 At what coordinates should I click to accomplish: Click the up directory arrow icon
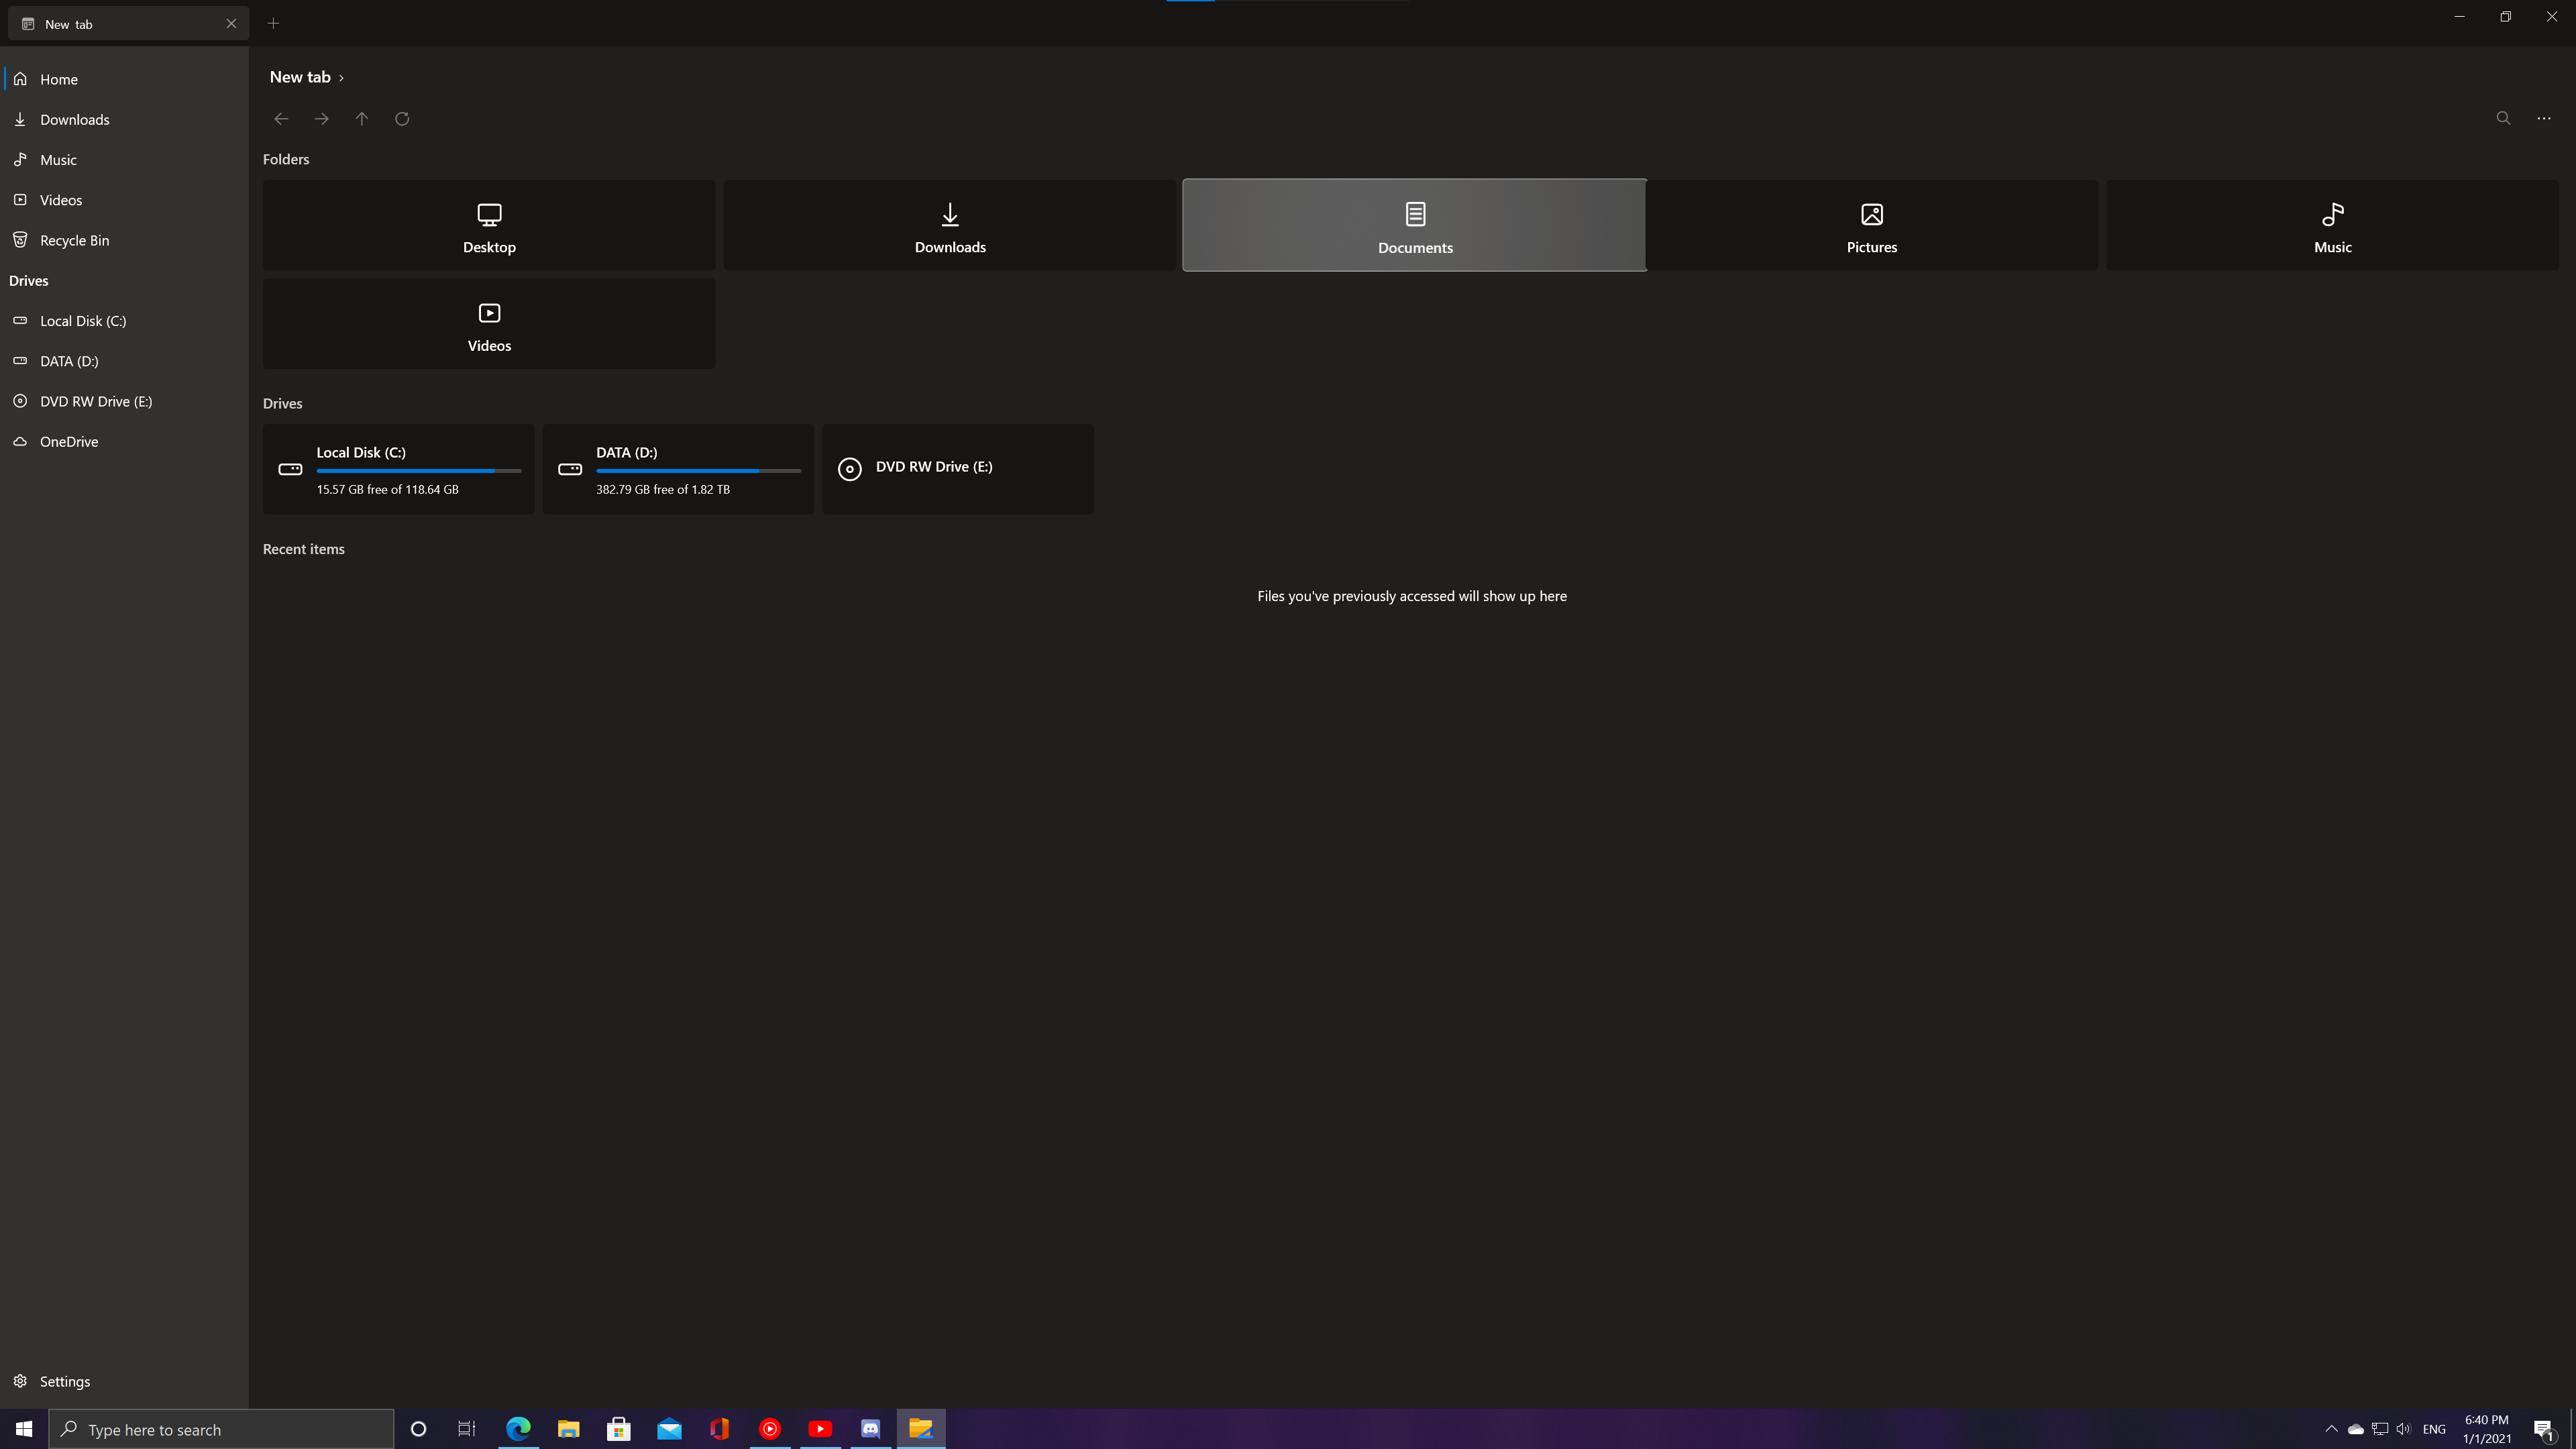[362, 119]
